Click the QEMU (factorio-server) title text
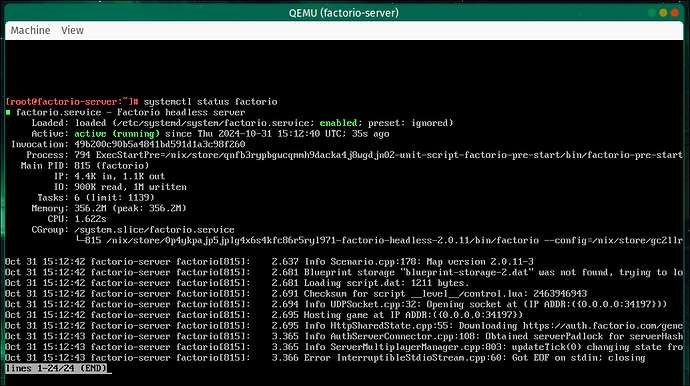690x386 pixels. [344, 13]
